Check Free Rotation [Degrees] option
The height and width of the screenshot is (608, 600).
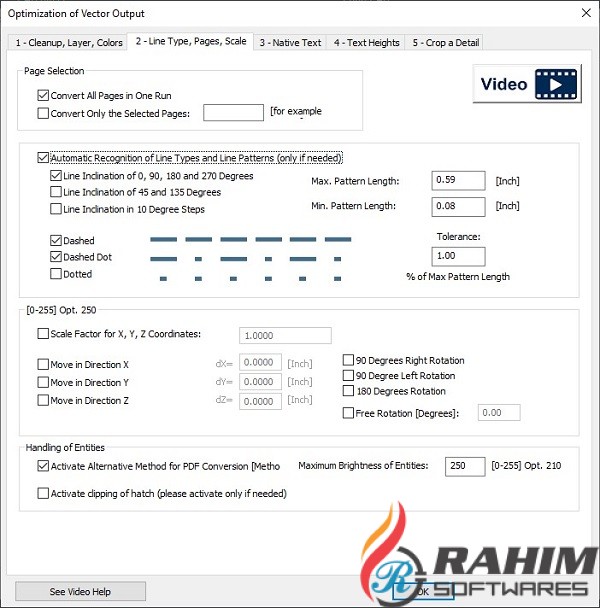pyautogui.click(x=348, y=413)
